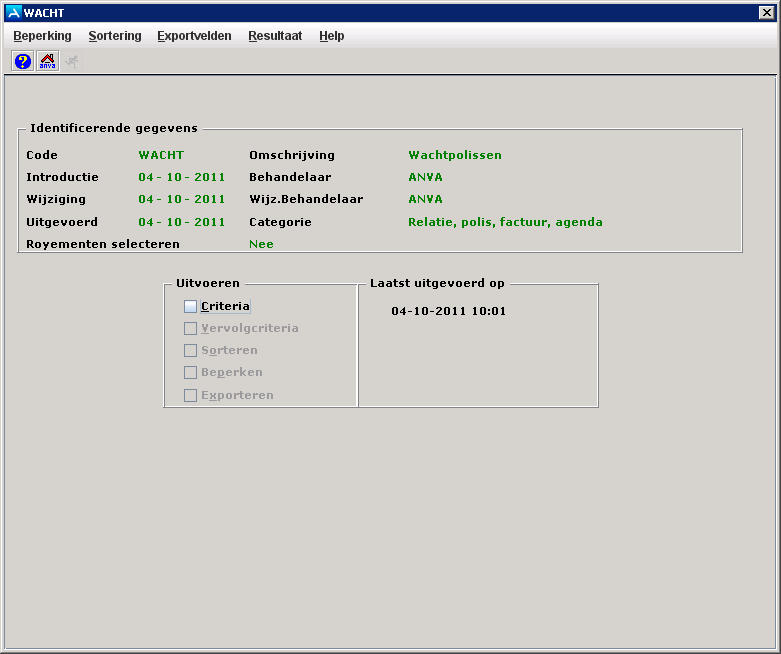Open the Beperking menu
This screenshot has height=654, width=781.
(x=42, y=36)
